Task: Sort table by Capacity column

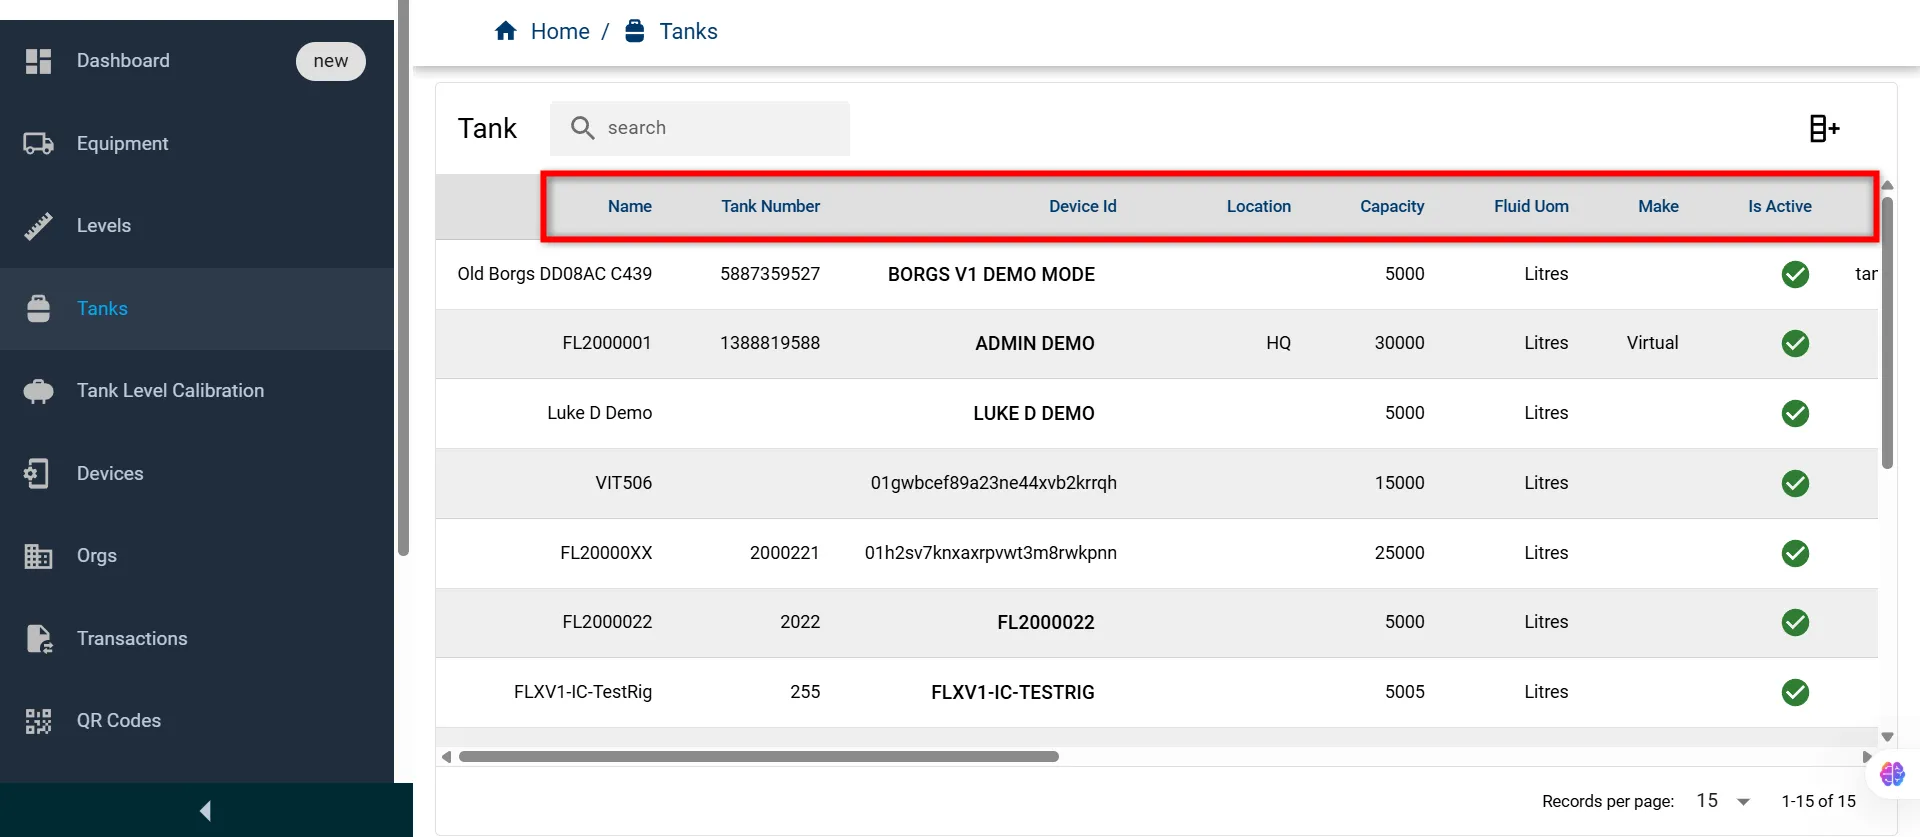Action: pyautogui.click(x=1392, y=206)
